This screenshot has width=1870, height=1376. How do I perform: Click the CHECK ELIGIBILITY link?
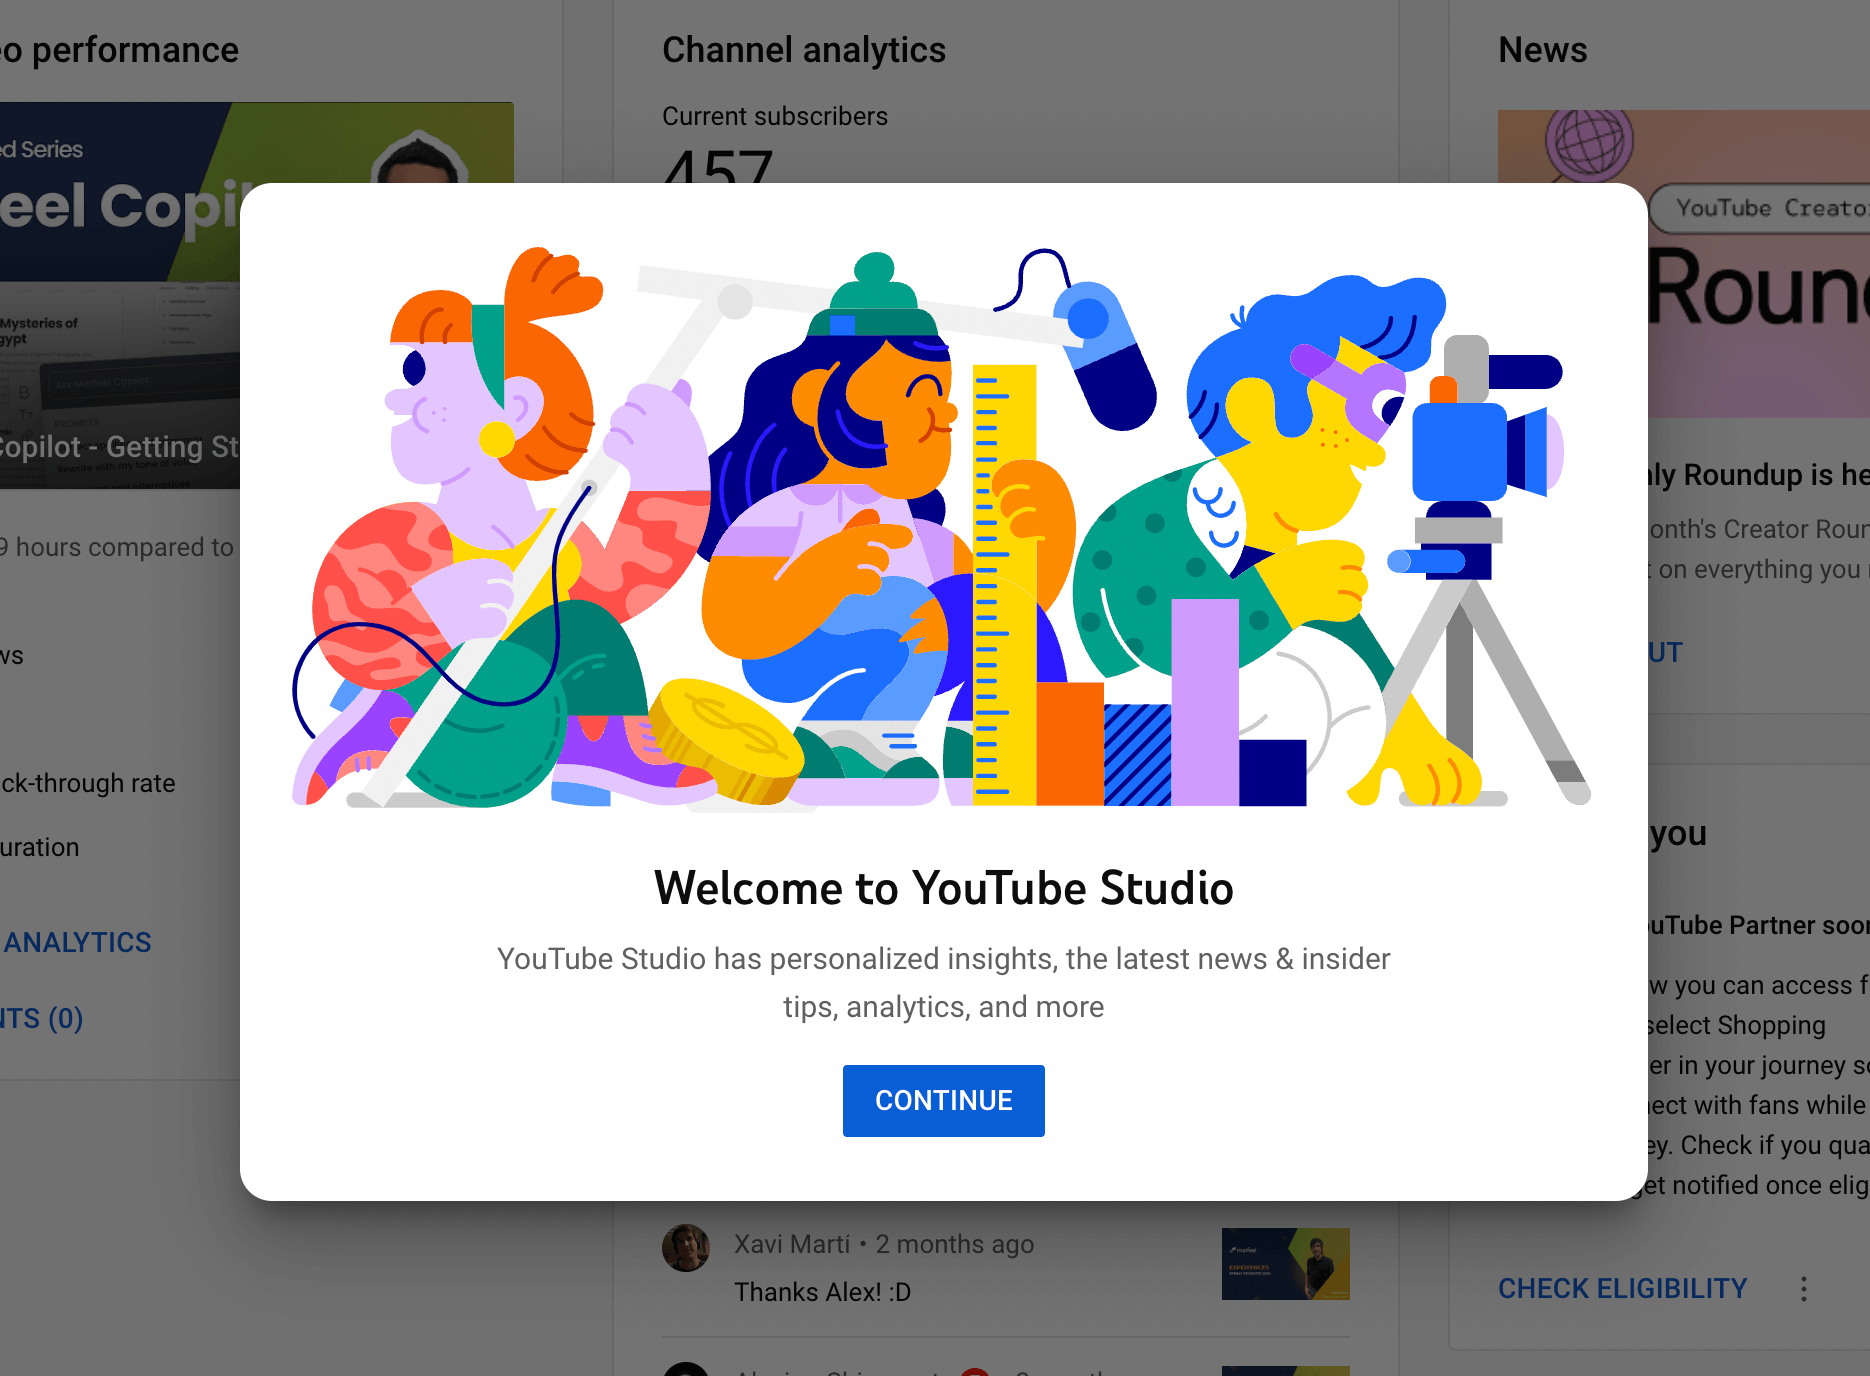1621,1288
